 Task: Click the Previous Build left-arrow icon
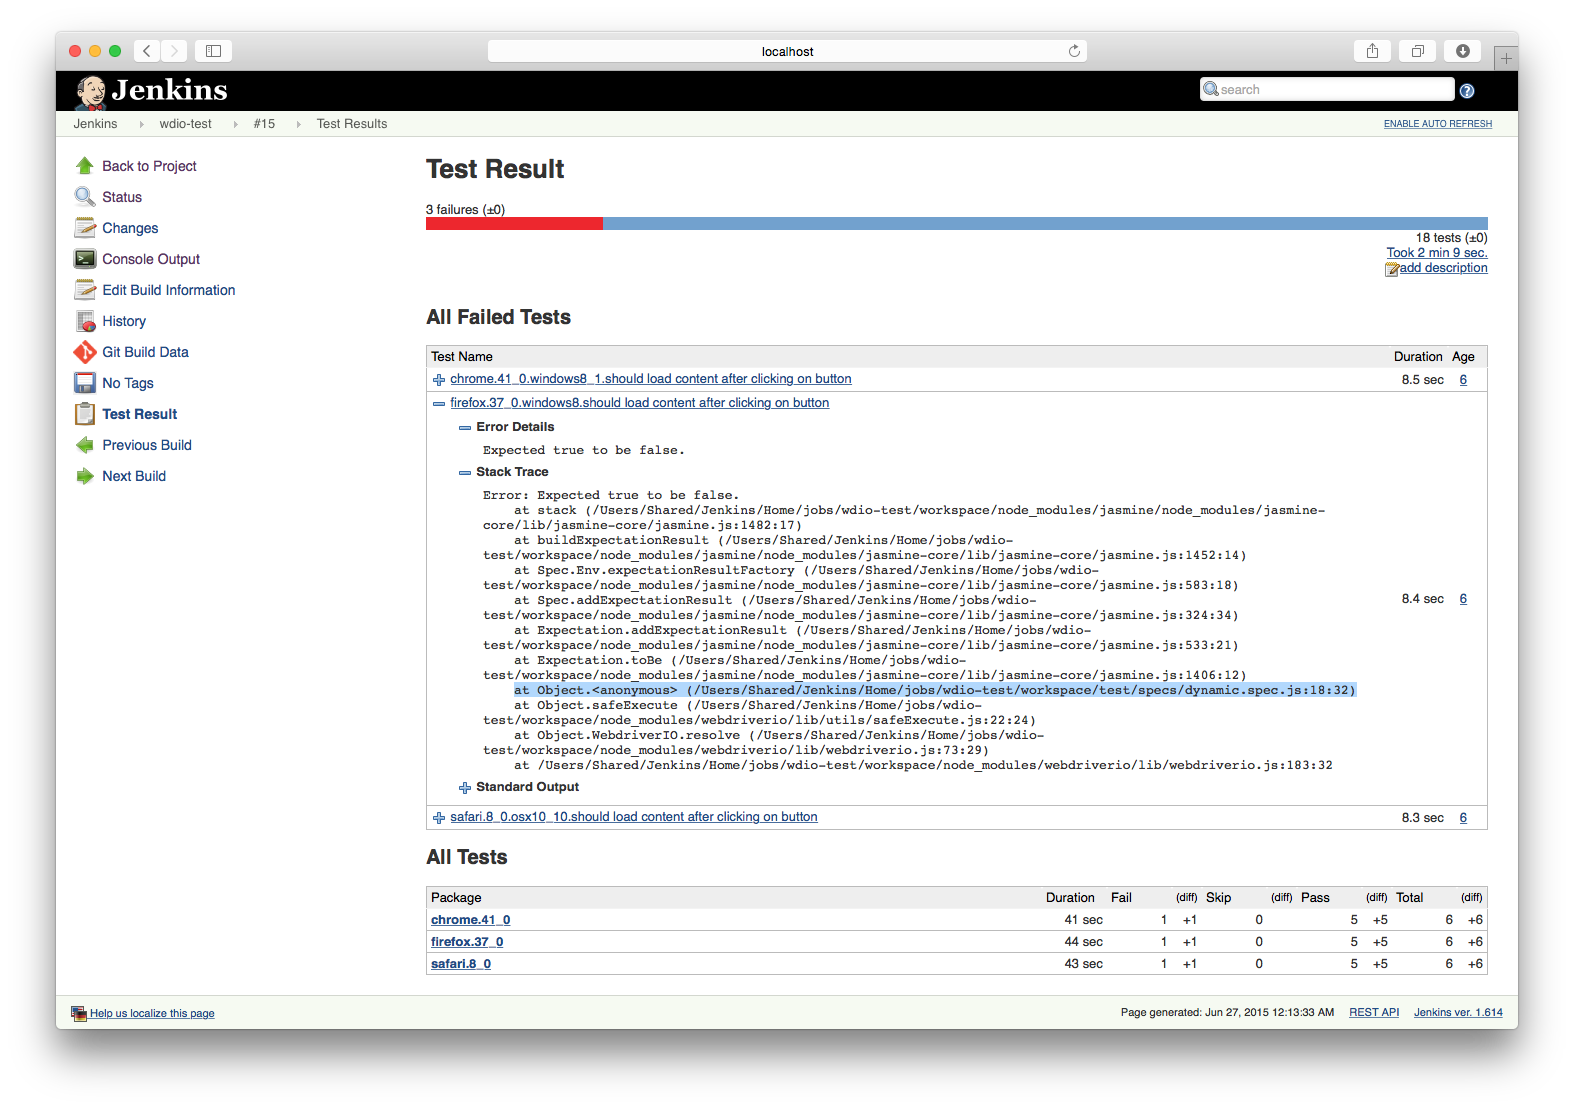pos(85,445)
